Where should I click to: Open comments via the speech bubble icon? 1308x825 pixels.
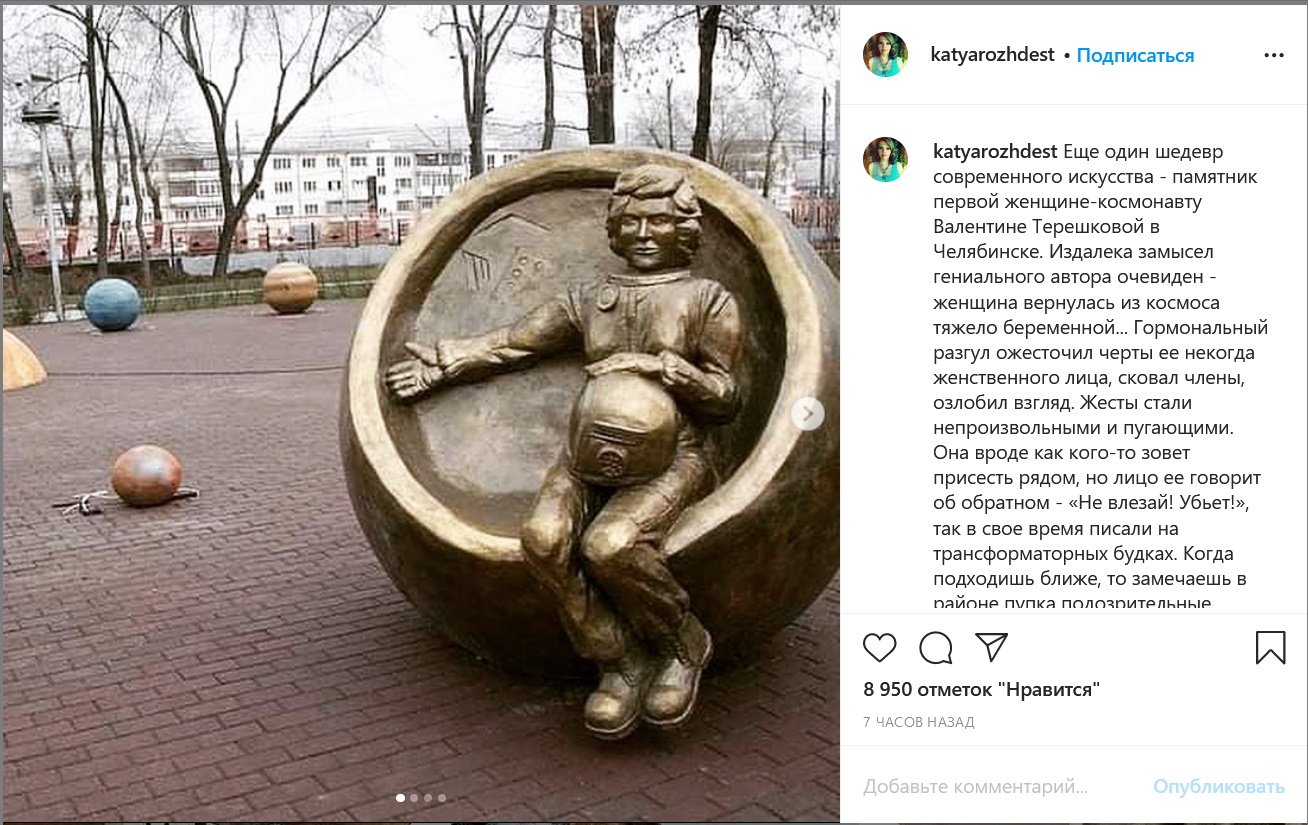tap(936, 648)
